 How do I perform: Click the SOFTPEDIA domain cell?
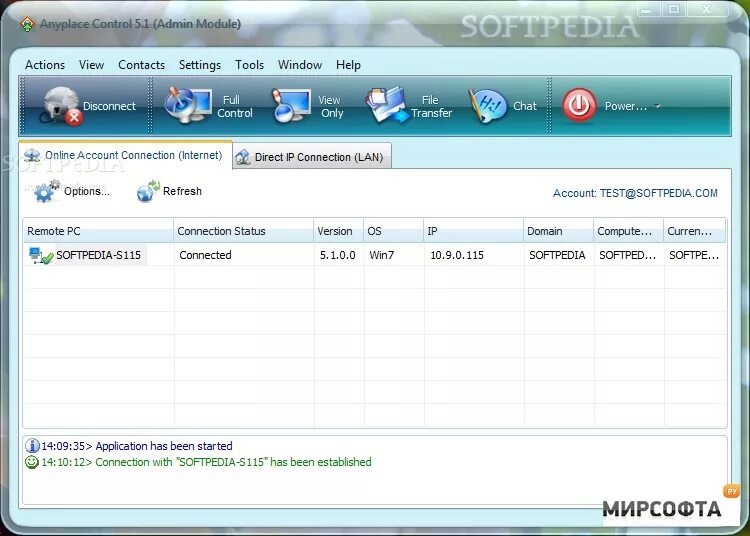(x=557, y=255)
